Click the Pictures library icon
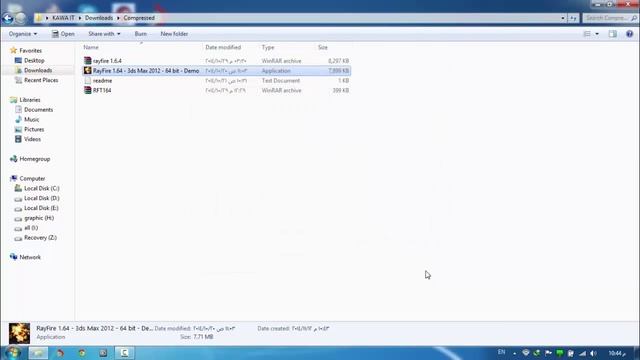 point(18,129)
